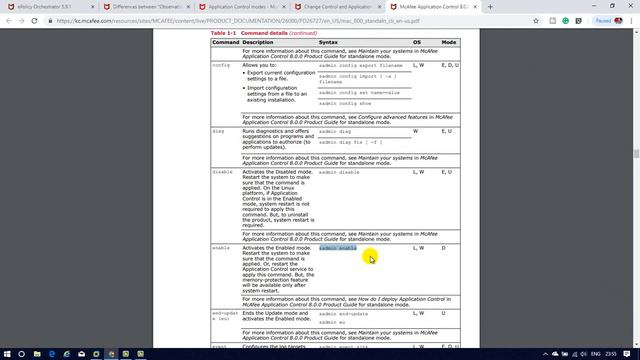Open the Windows Start menu

coord(7,354)
